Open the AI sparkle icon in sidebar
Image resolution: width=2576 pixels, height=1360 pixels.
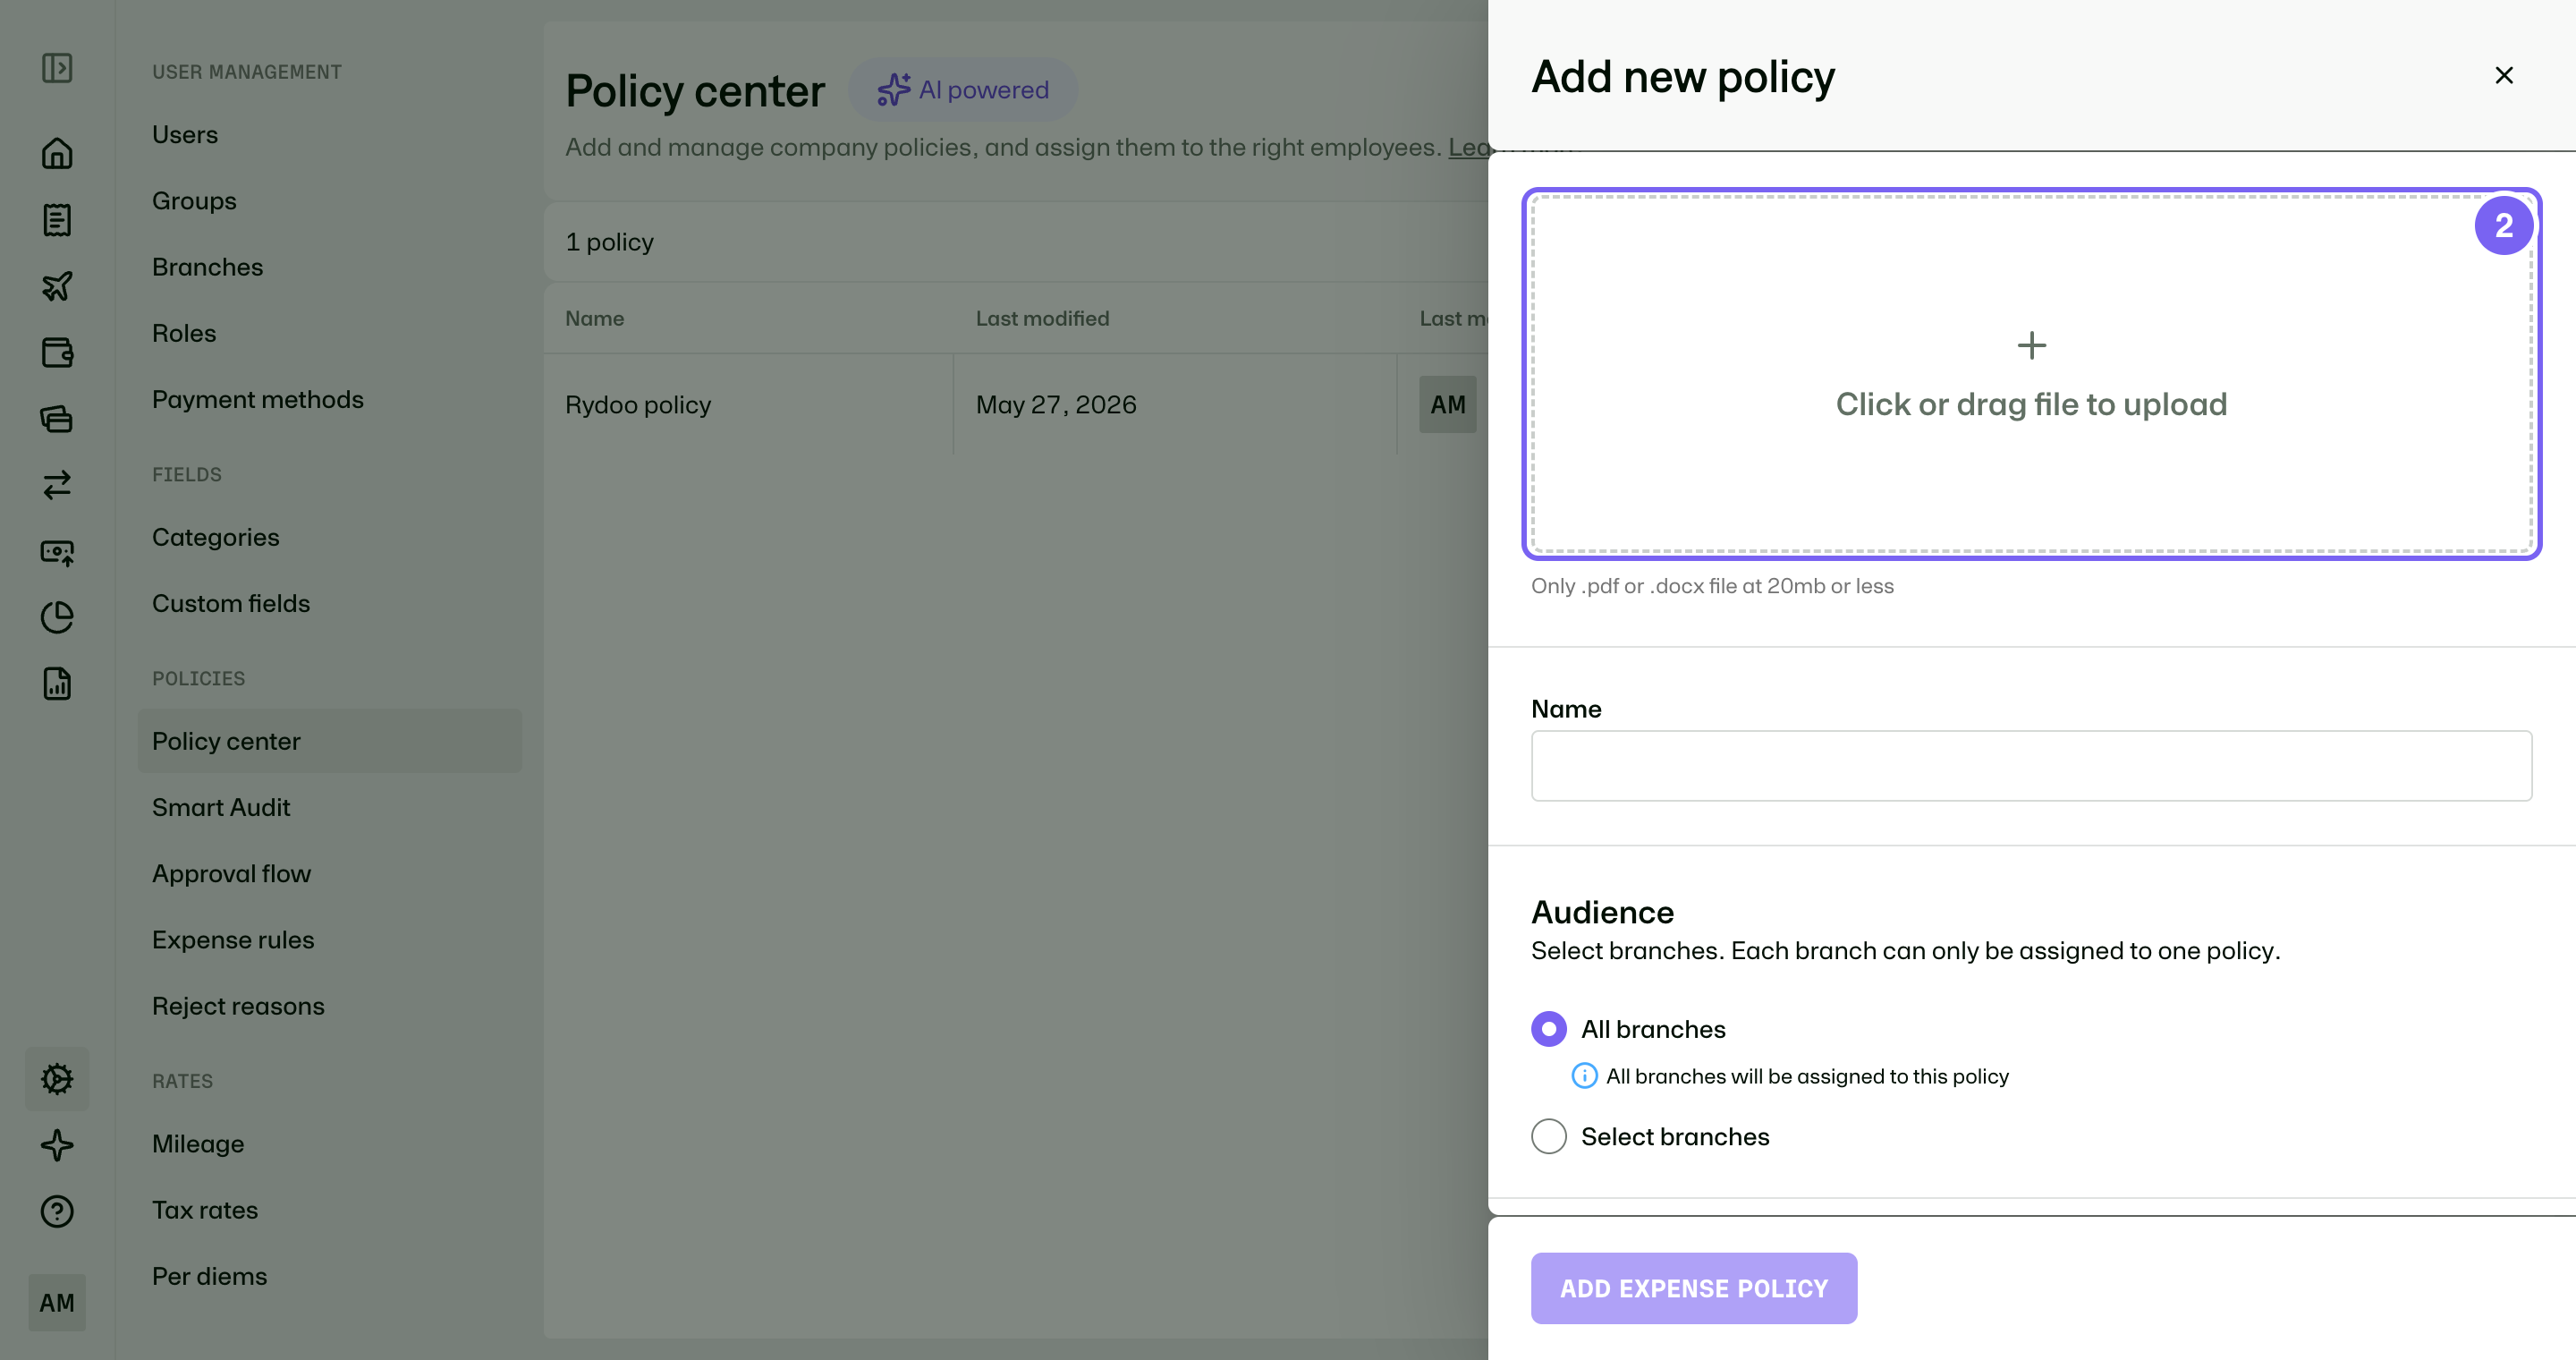(57, 1145)
